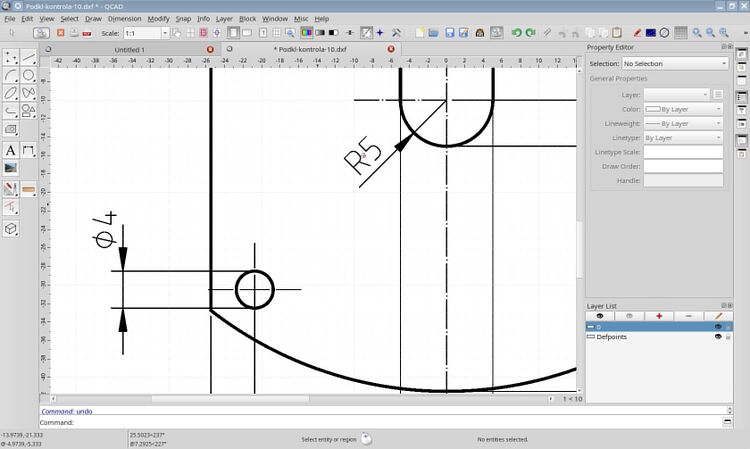Open the Dimension menu
Image resolution: width=750 pixels, height=449 pixels.
pyautogui.click(x=124, y=18)
